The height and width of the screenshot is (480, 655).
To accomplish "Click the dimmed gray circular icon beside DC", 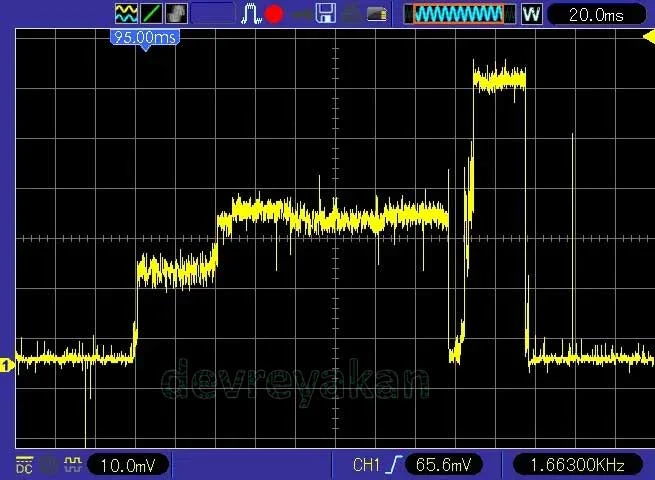I will click(x=48, y=465).
